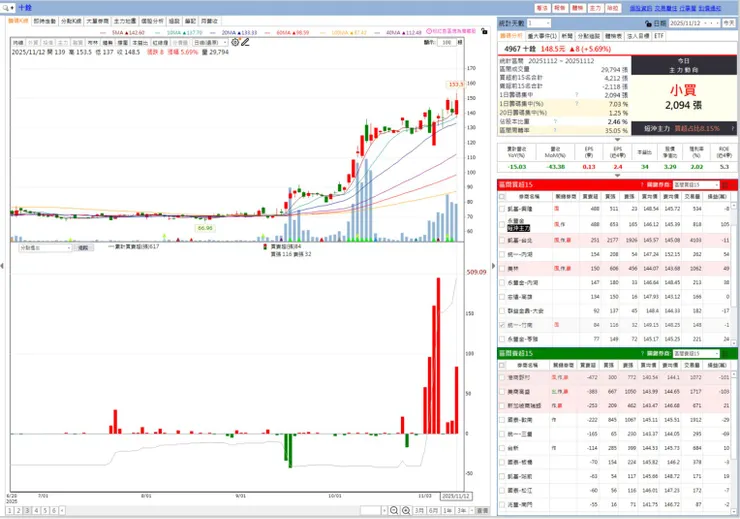Screen dimensions: 740x519
Task: Click help icon in 區間賣超15 header
Action: click(642, 353)
